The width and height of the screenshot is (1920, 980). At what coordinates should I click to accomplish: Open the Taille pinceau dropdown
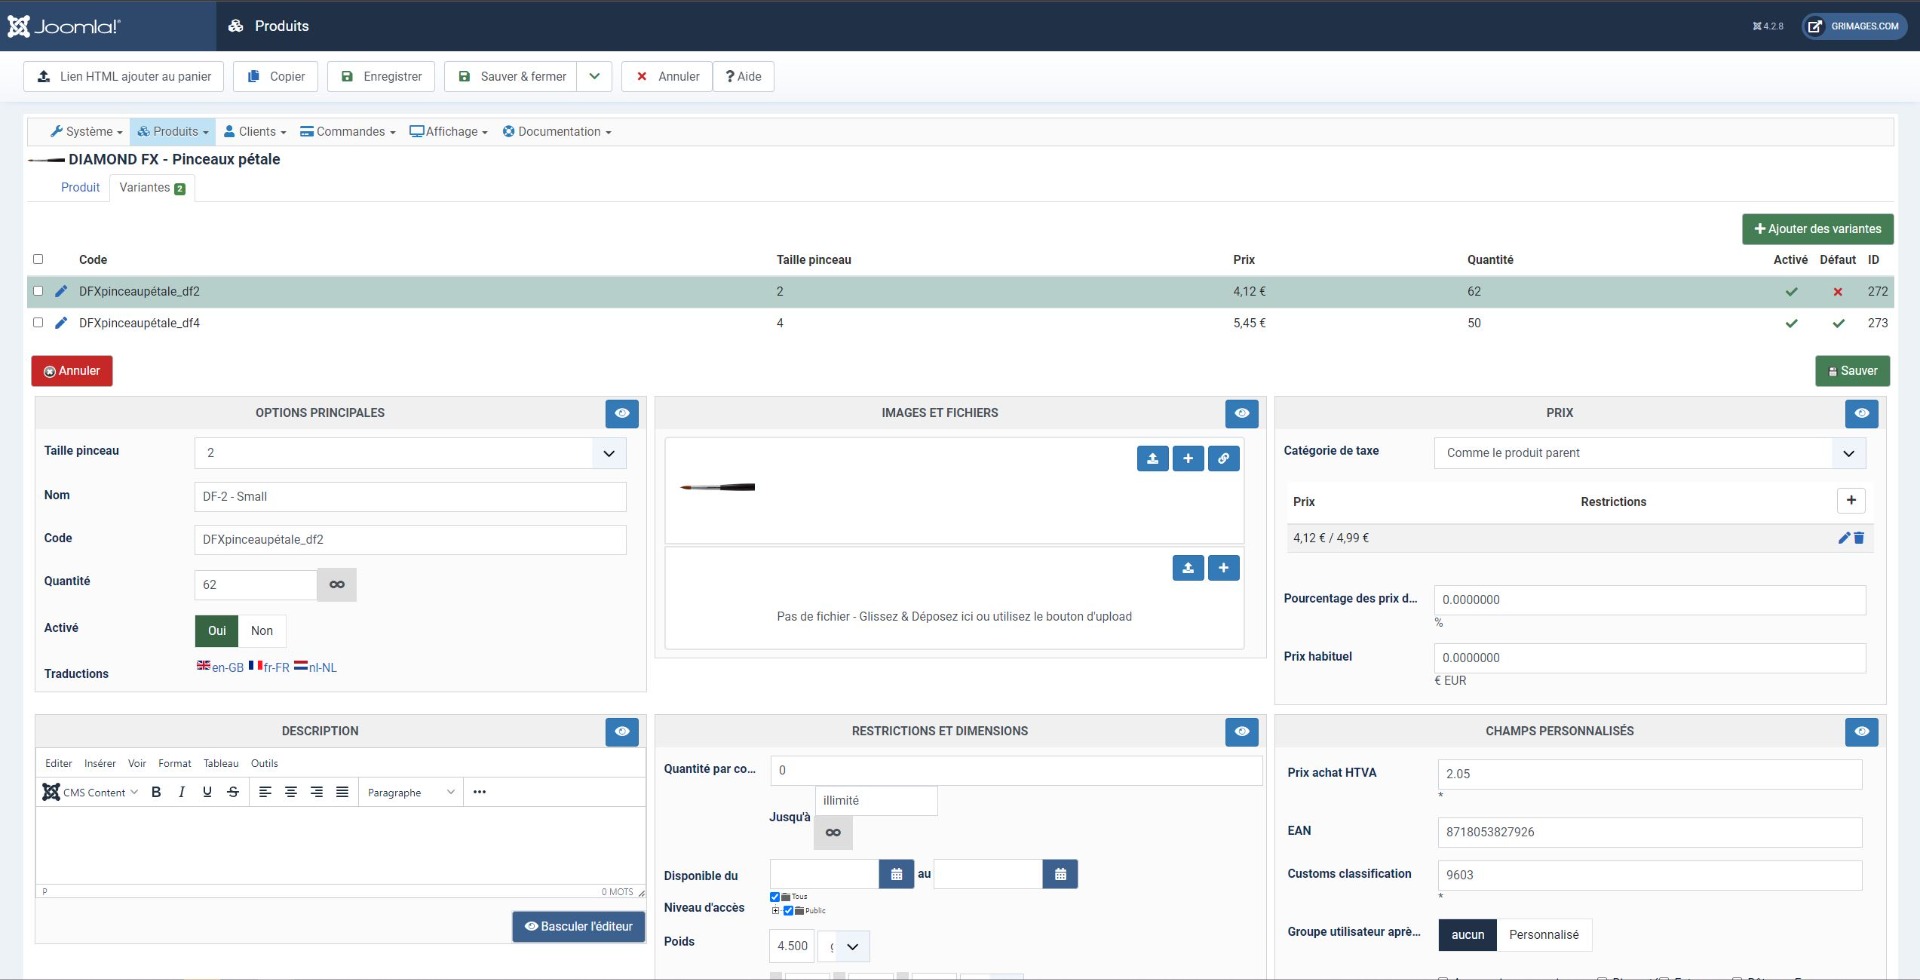(410, 453)
